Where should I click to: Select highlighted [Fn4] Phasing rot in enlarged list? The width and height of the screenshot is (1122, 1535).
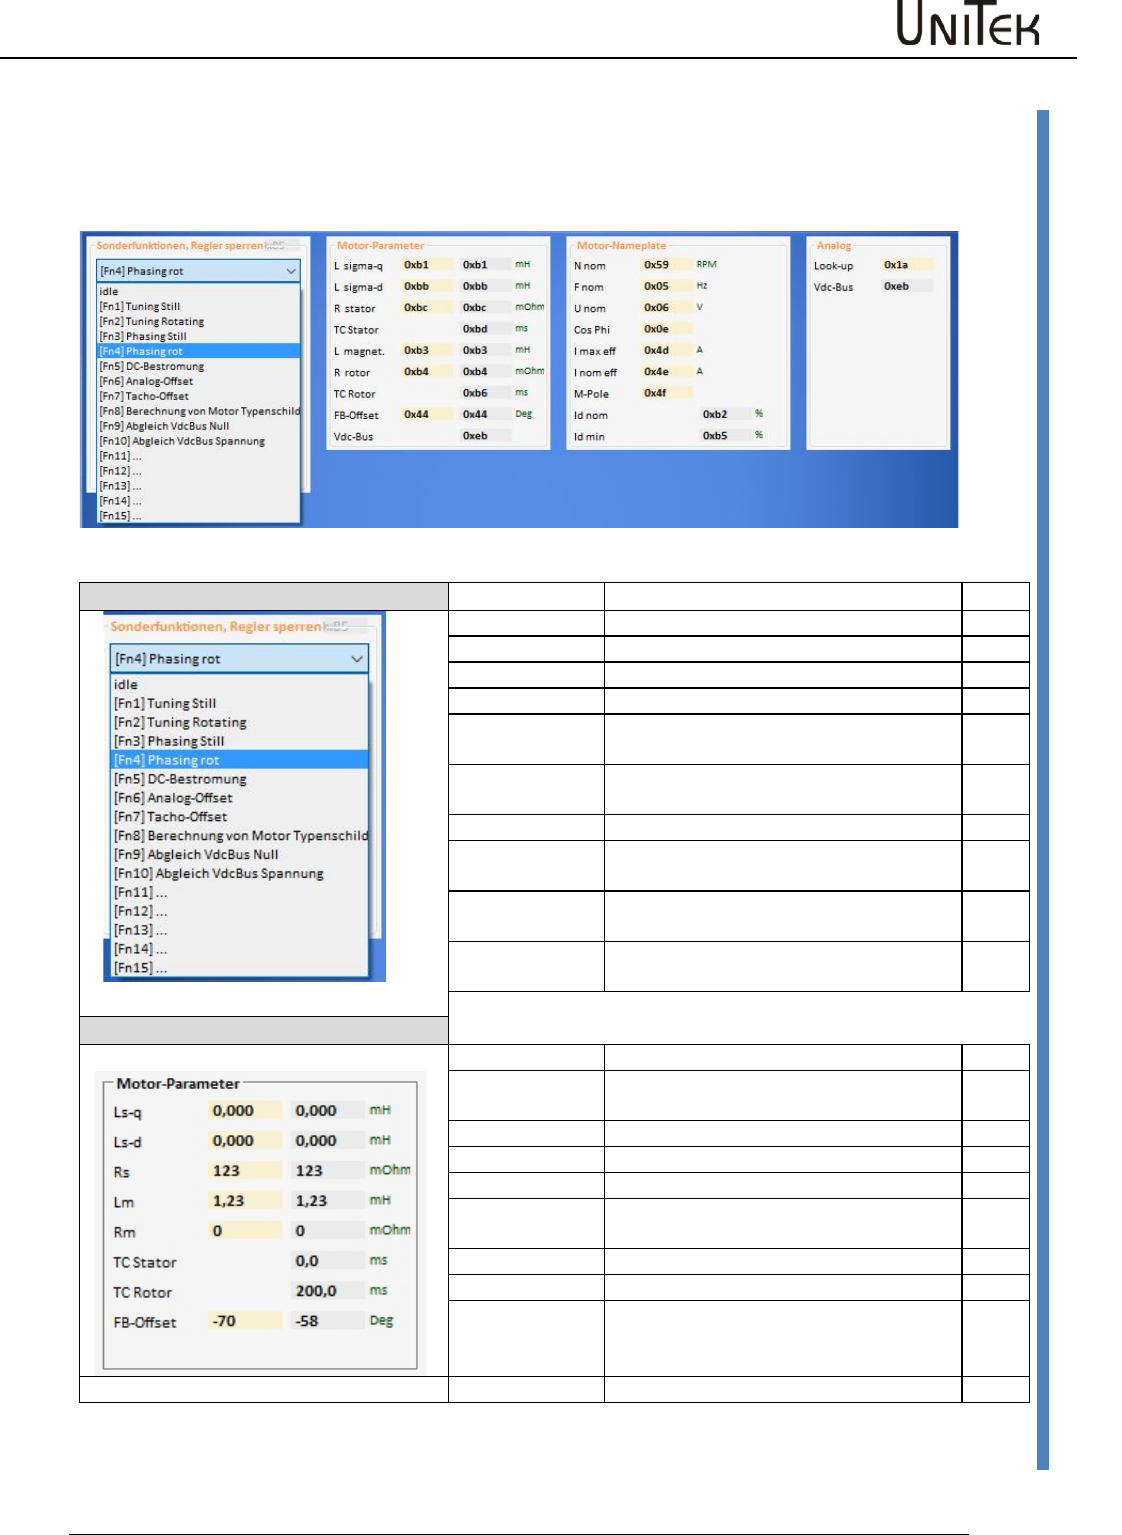(x=239, y=761)
